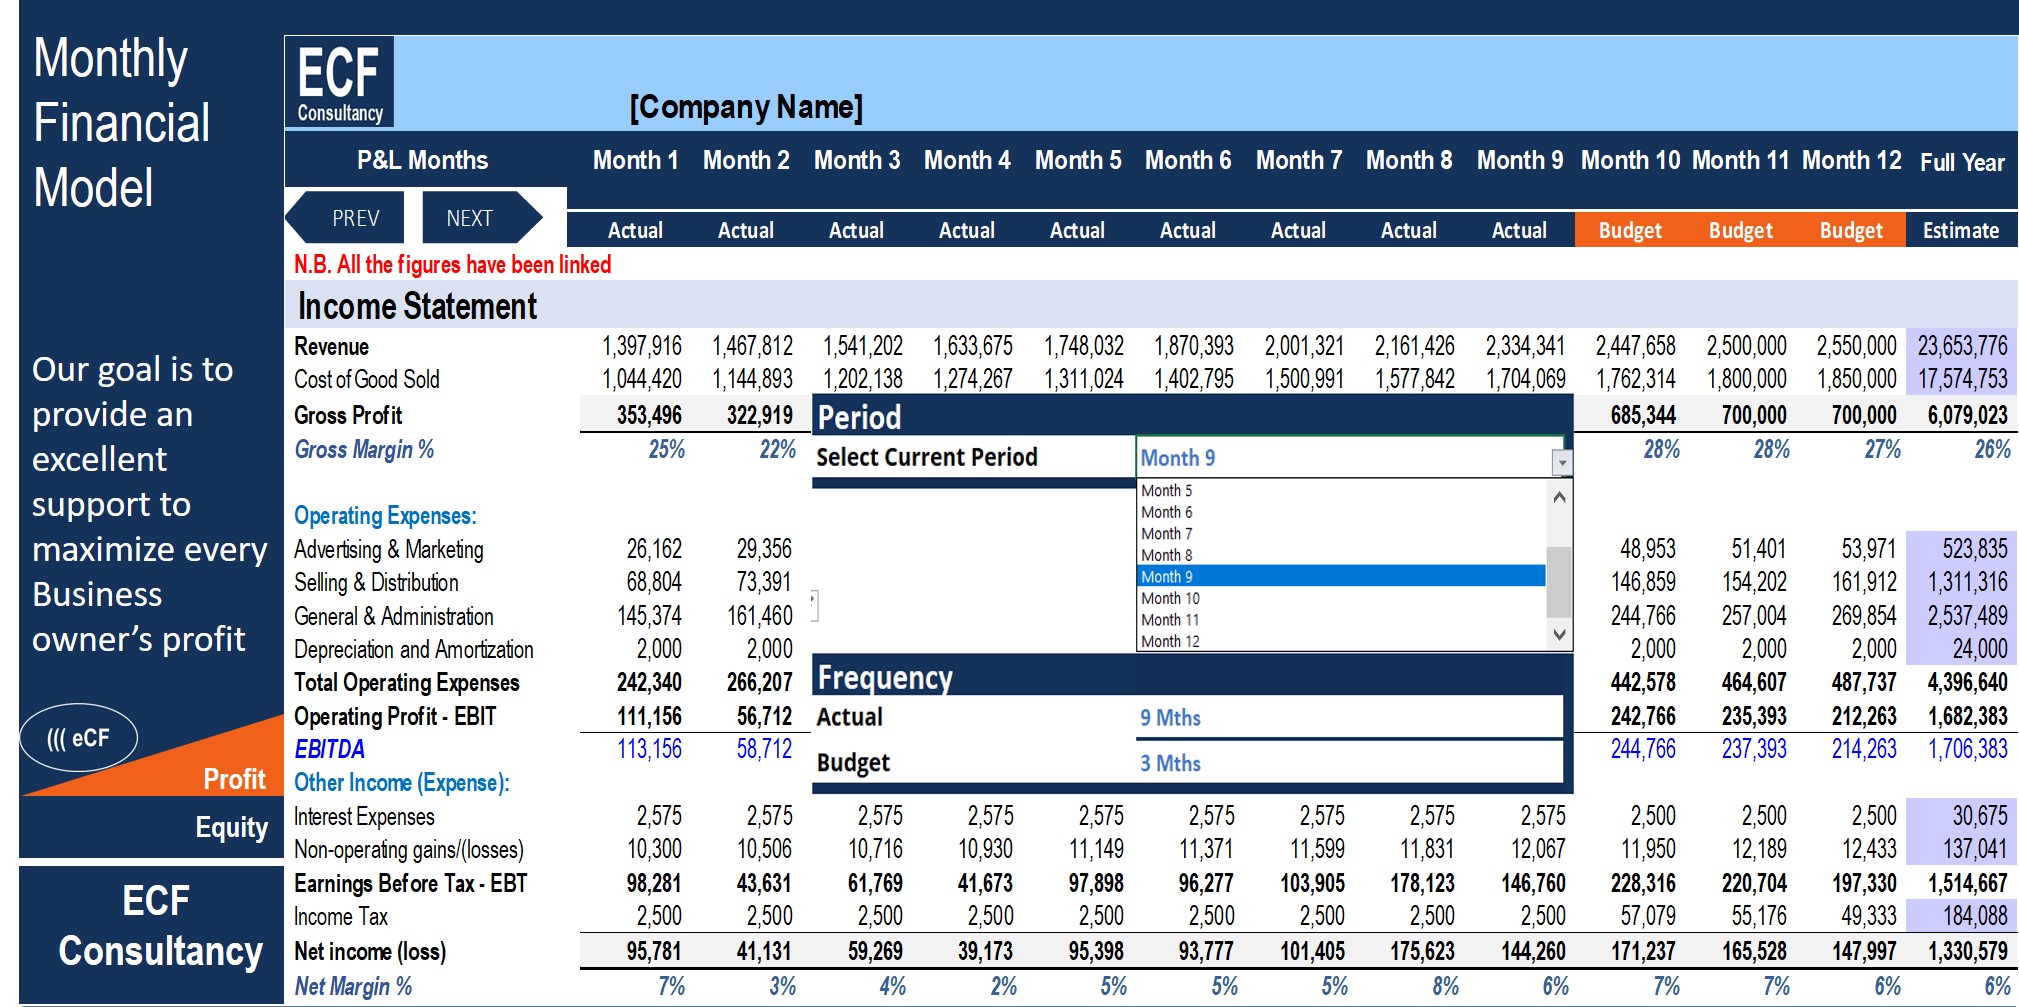Select the Month 10 column header
2019x1007 pixels.
(1631, 160)
